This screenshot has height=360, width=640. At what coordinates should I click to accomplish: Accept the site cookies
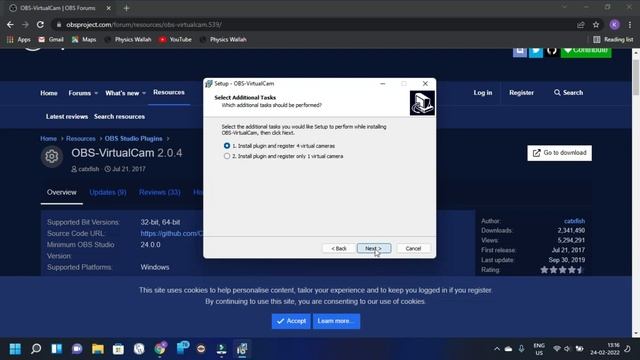point(291,321)
